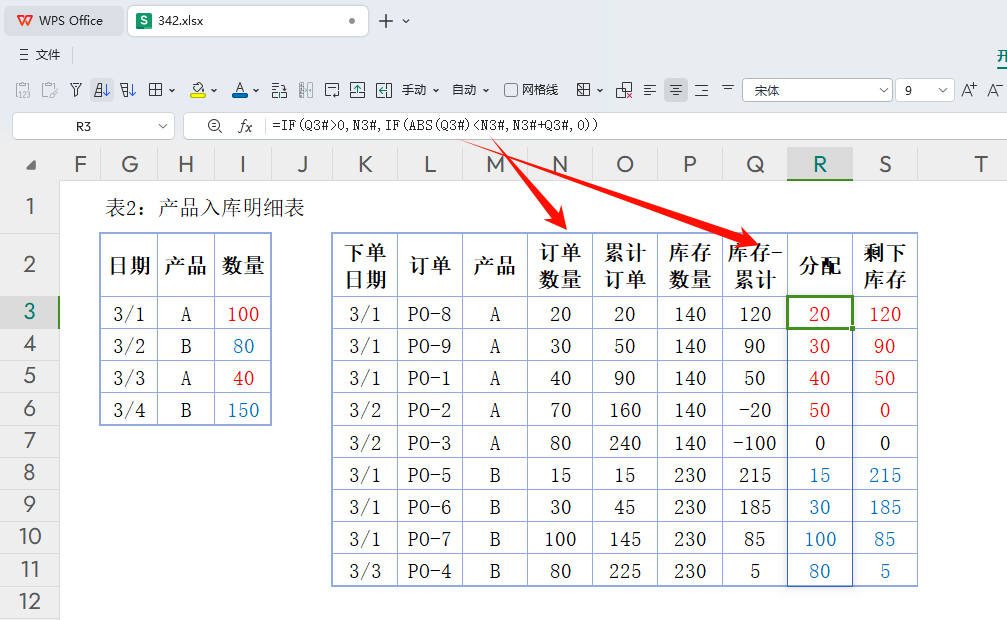Click the 下单日期 header cell
This screenshot has width=1007, height=620.
tap(365, 265)
